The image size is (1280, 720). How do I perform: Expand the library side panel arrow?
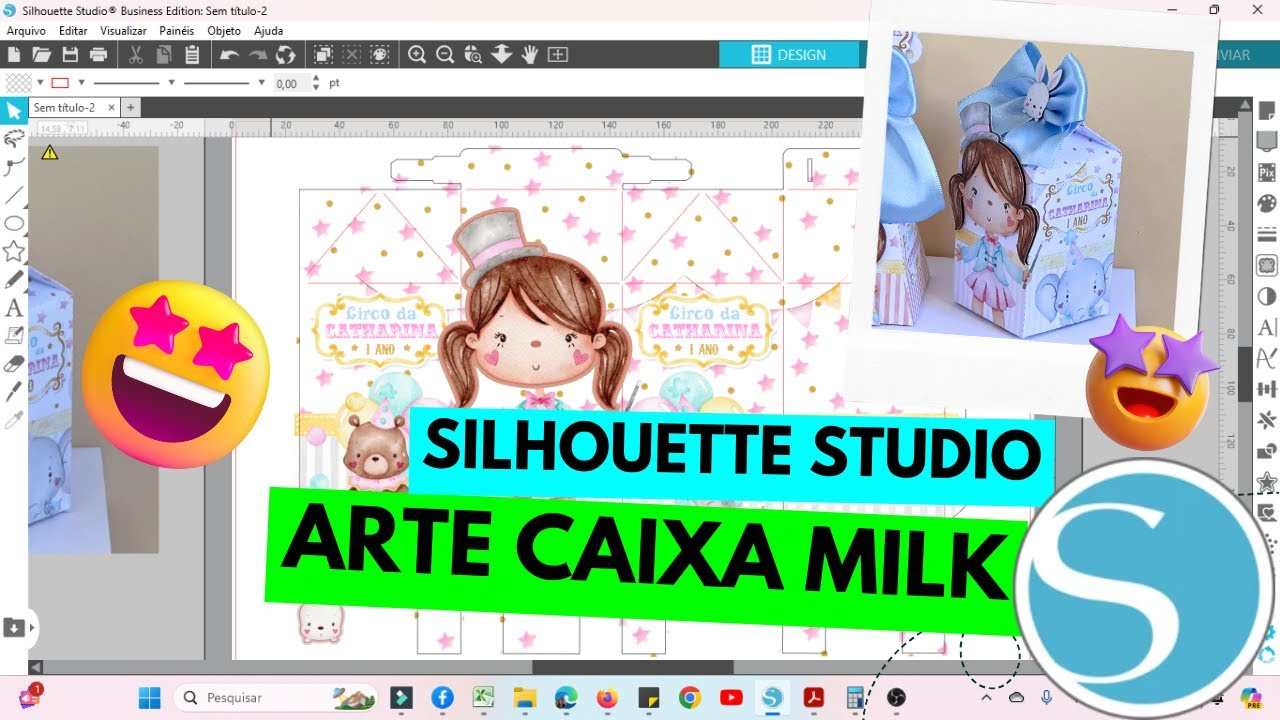[x=33, y=628]
